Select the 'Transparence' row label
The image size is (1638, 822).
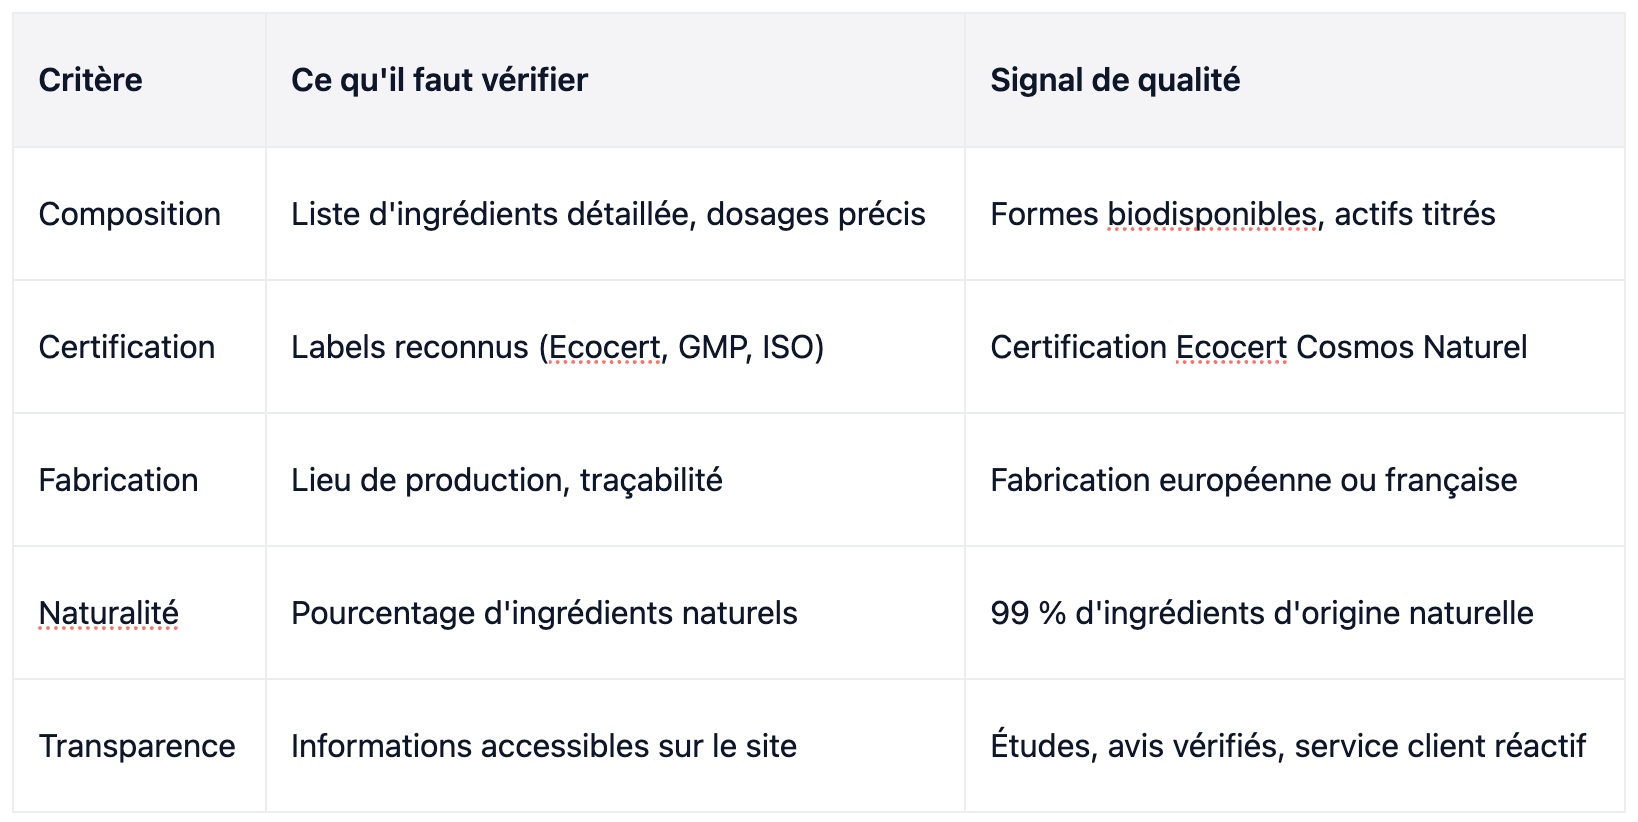[139, 746]
